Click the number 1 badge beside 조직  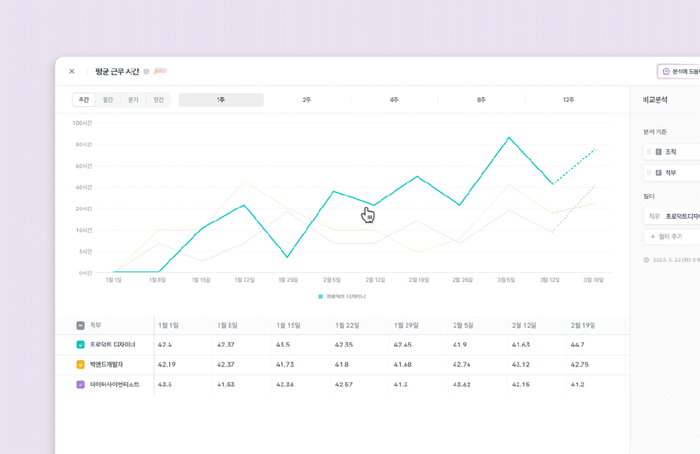(x=658, y=152)
